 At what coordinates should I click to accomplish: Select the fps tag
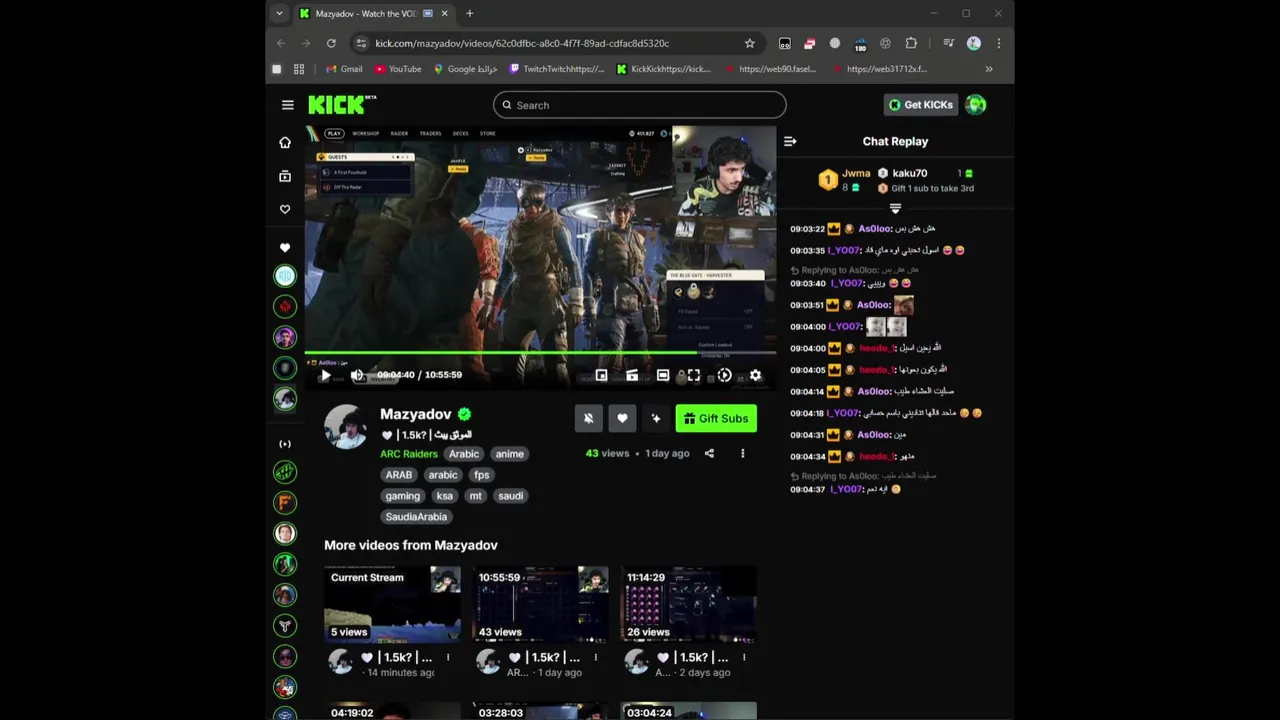482,475
